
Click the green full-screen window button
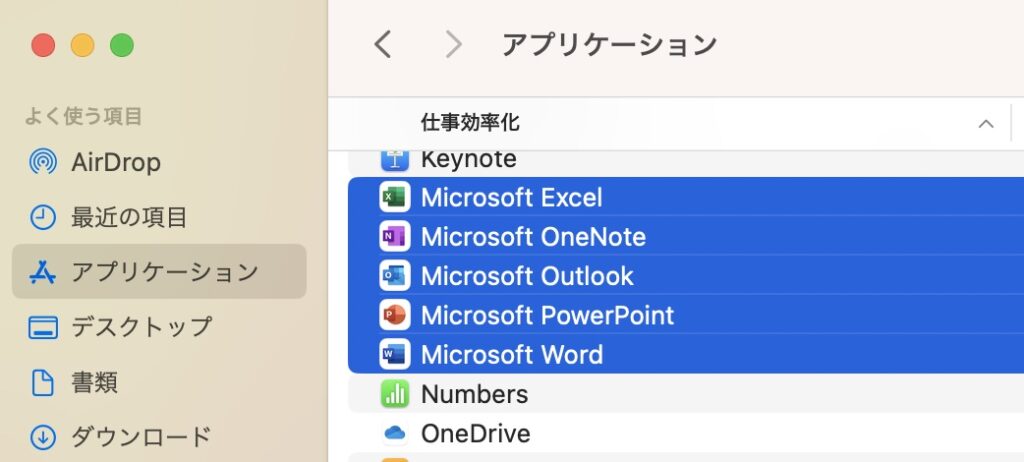click(x=121, y=45)
